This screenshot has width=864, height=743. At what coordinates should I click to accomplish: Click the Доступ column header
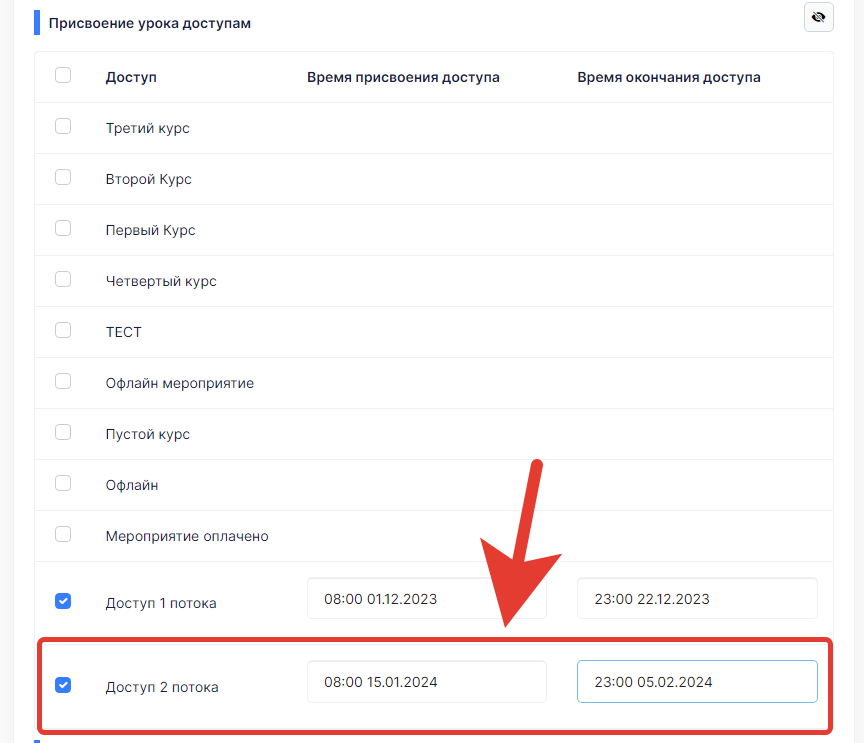click(x=131, y=77)
